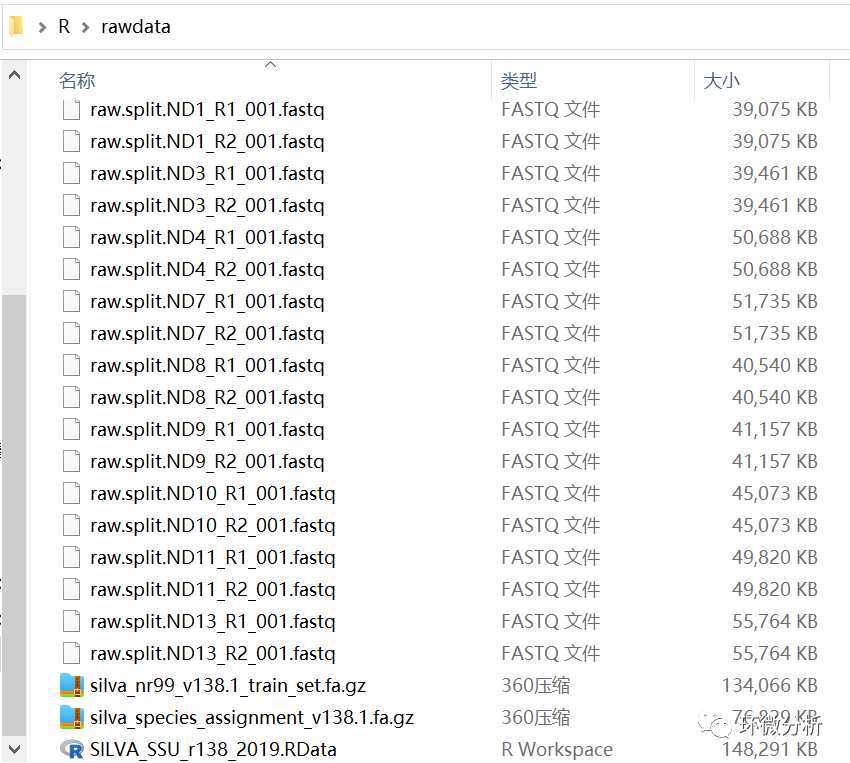850x763 pixels.
Task: Click the vertical scrollbar thumb
Action: click(x=15, y=515)
